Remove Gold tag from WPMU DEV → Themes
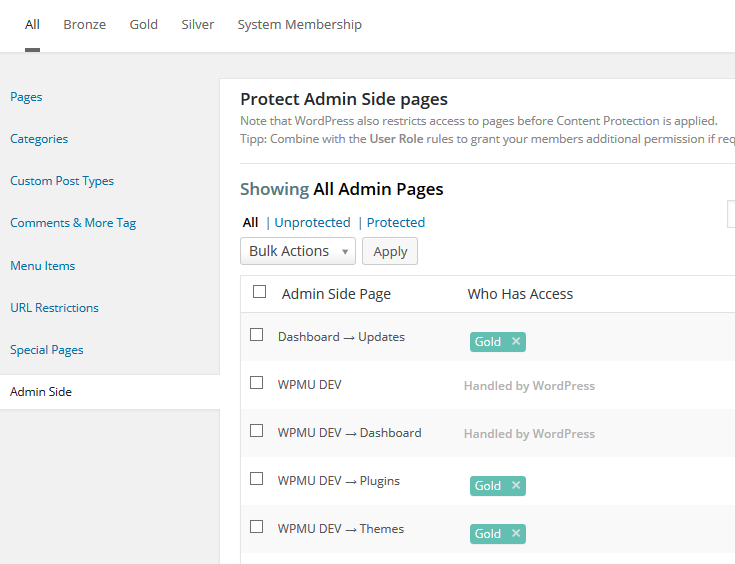 click(x=516, y=534)
